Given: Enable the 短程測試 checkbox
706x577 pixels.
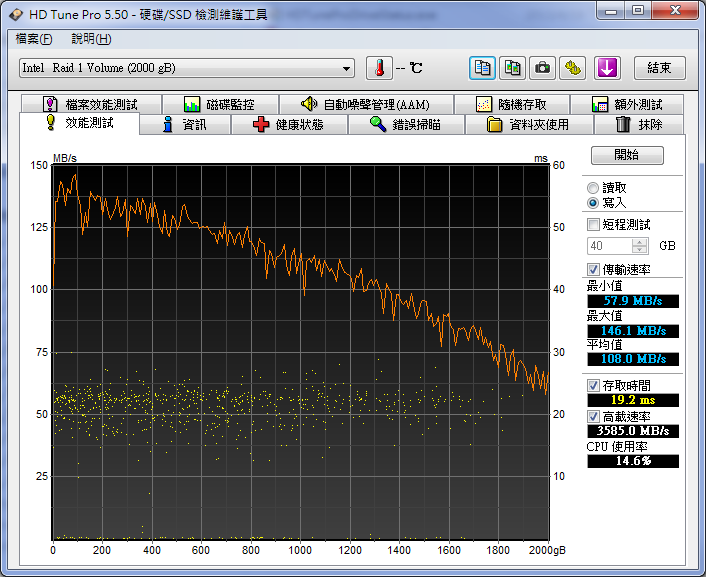Looking at the screenshot, I should [593, 224].
